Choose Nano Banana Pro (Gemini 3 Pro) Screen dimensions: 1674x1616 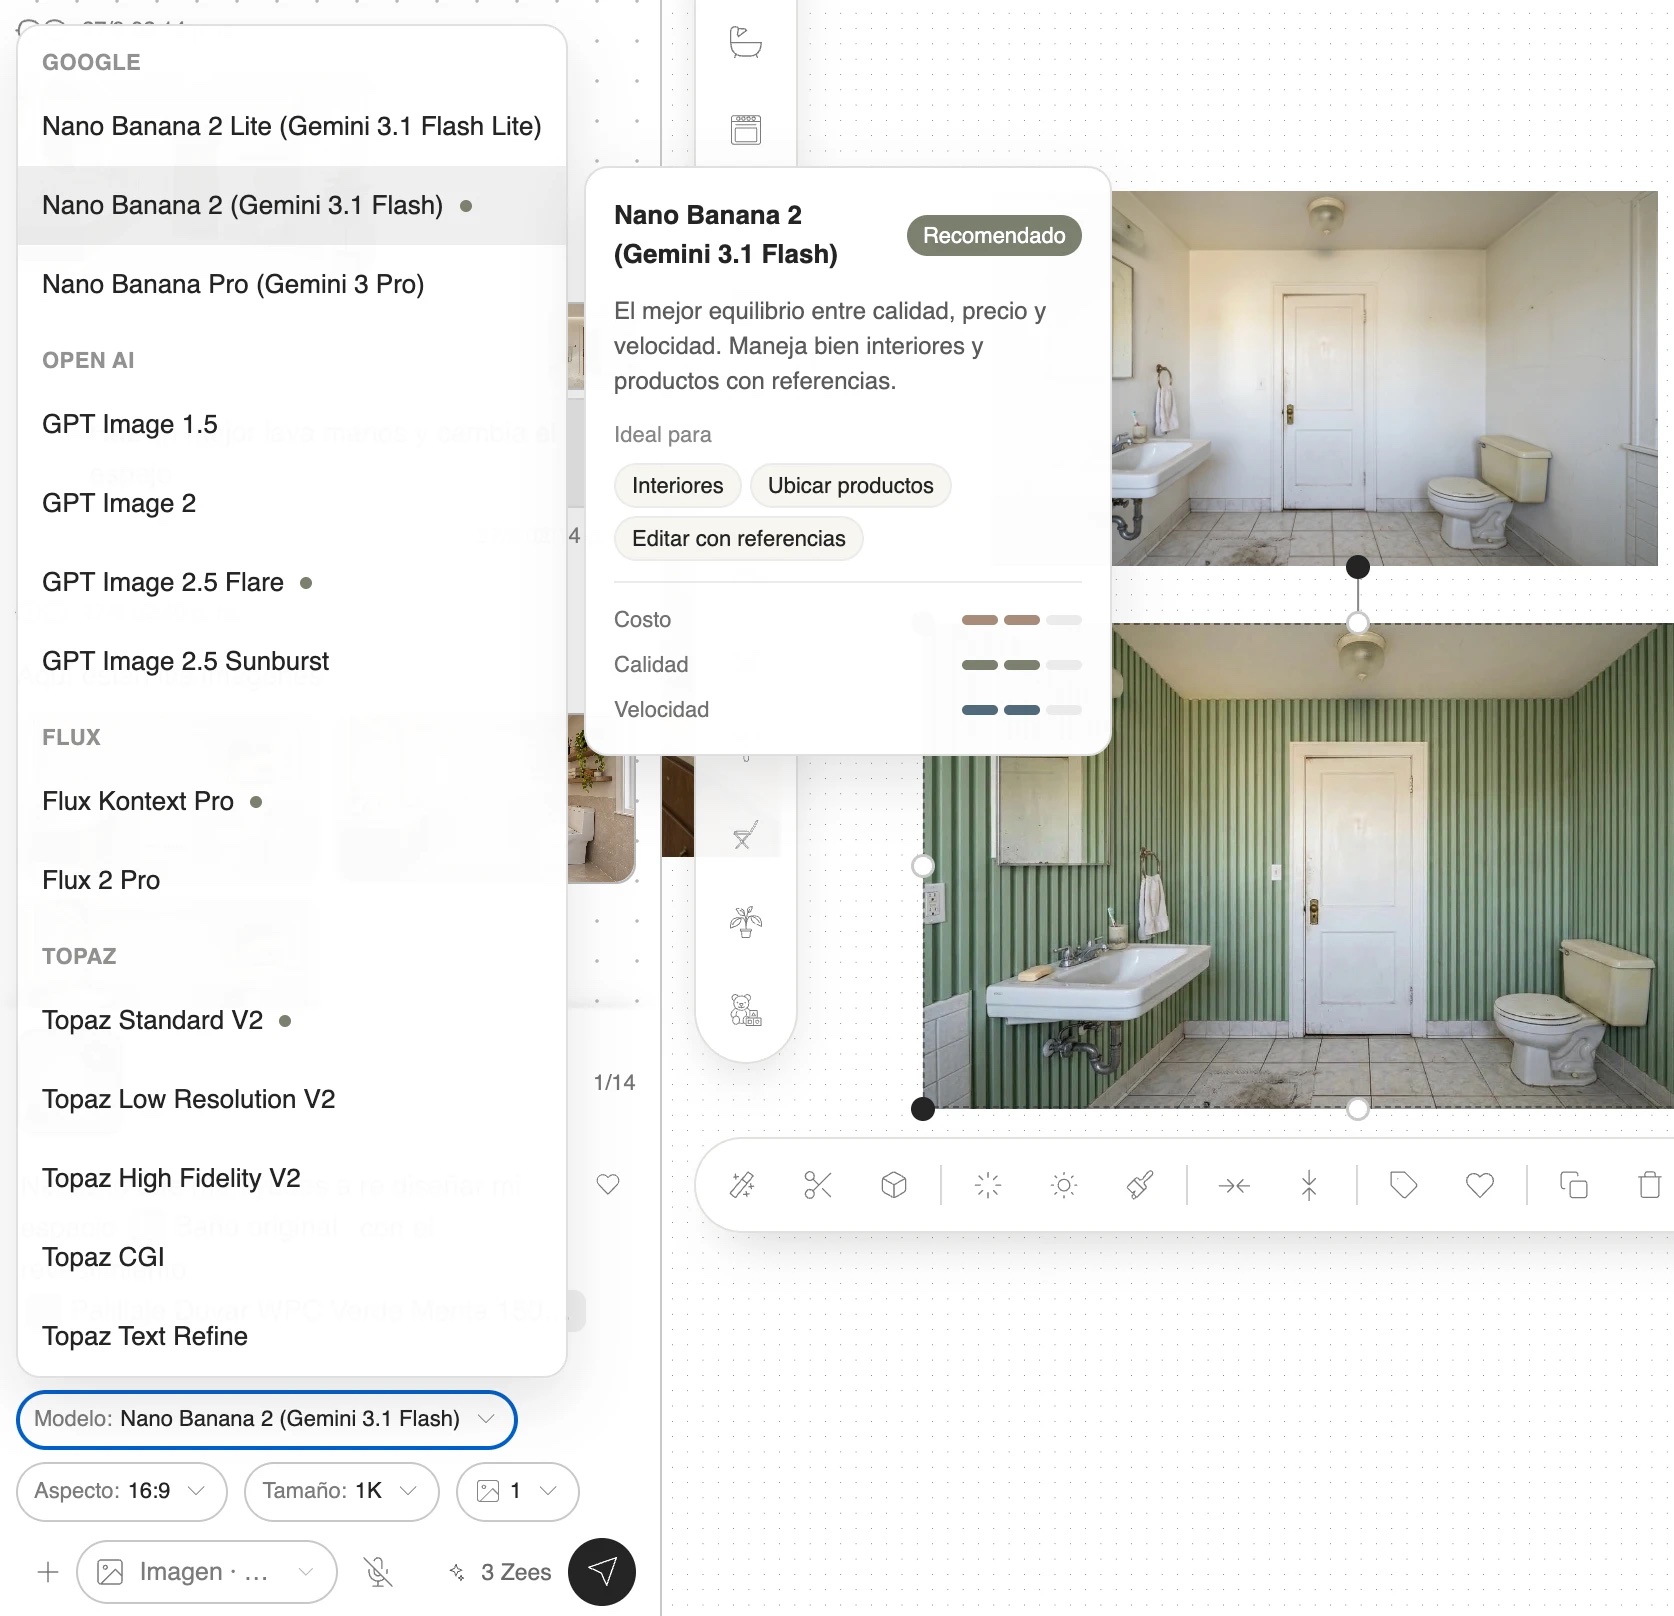click(x=292, y=284)
